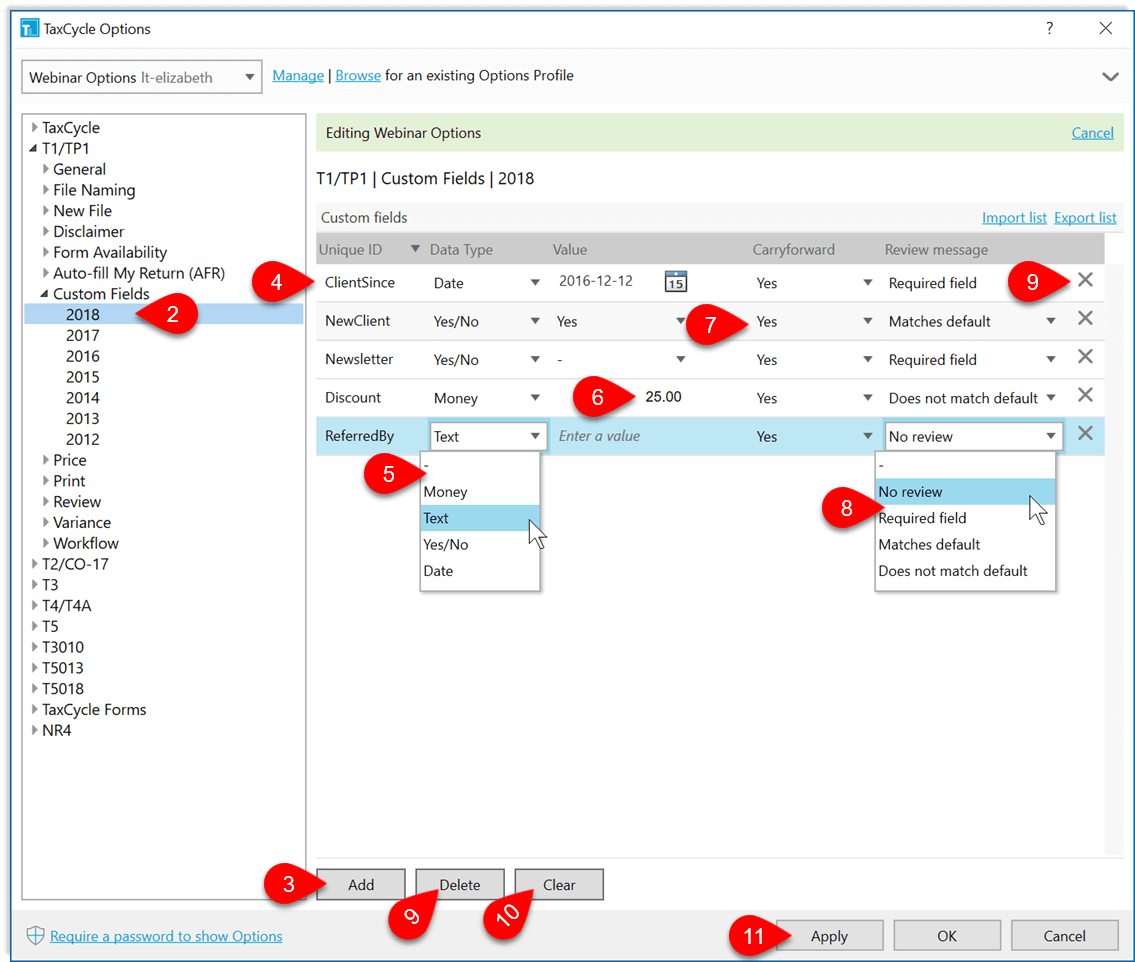Click the Export list link
This screenshot has height=962, width=1135.
tap(1084, 217)
